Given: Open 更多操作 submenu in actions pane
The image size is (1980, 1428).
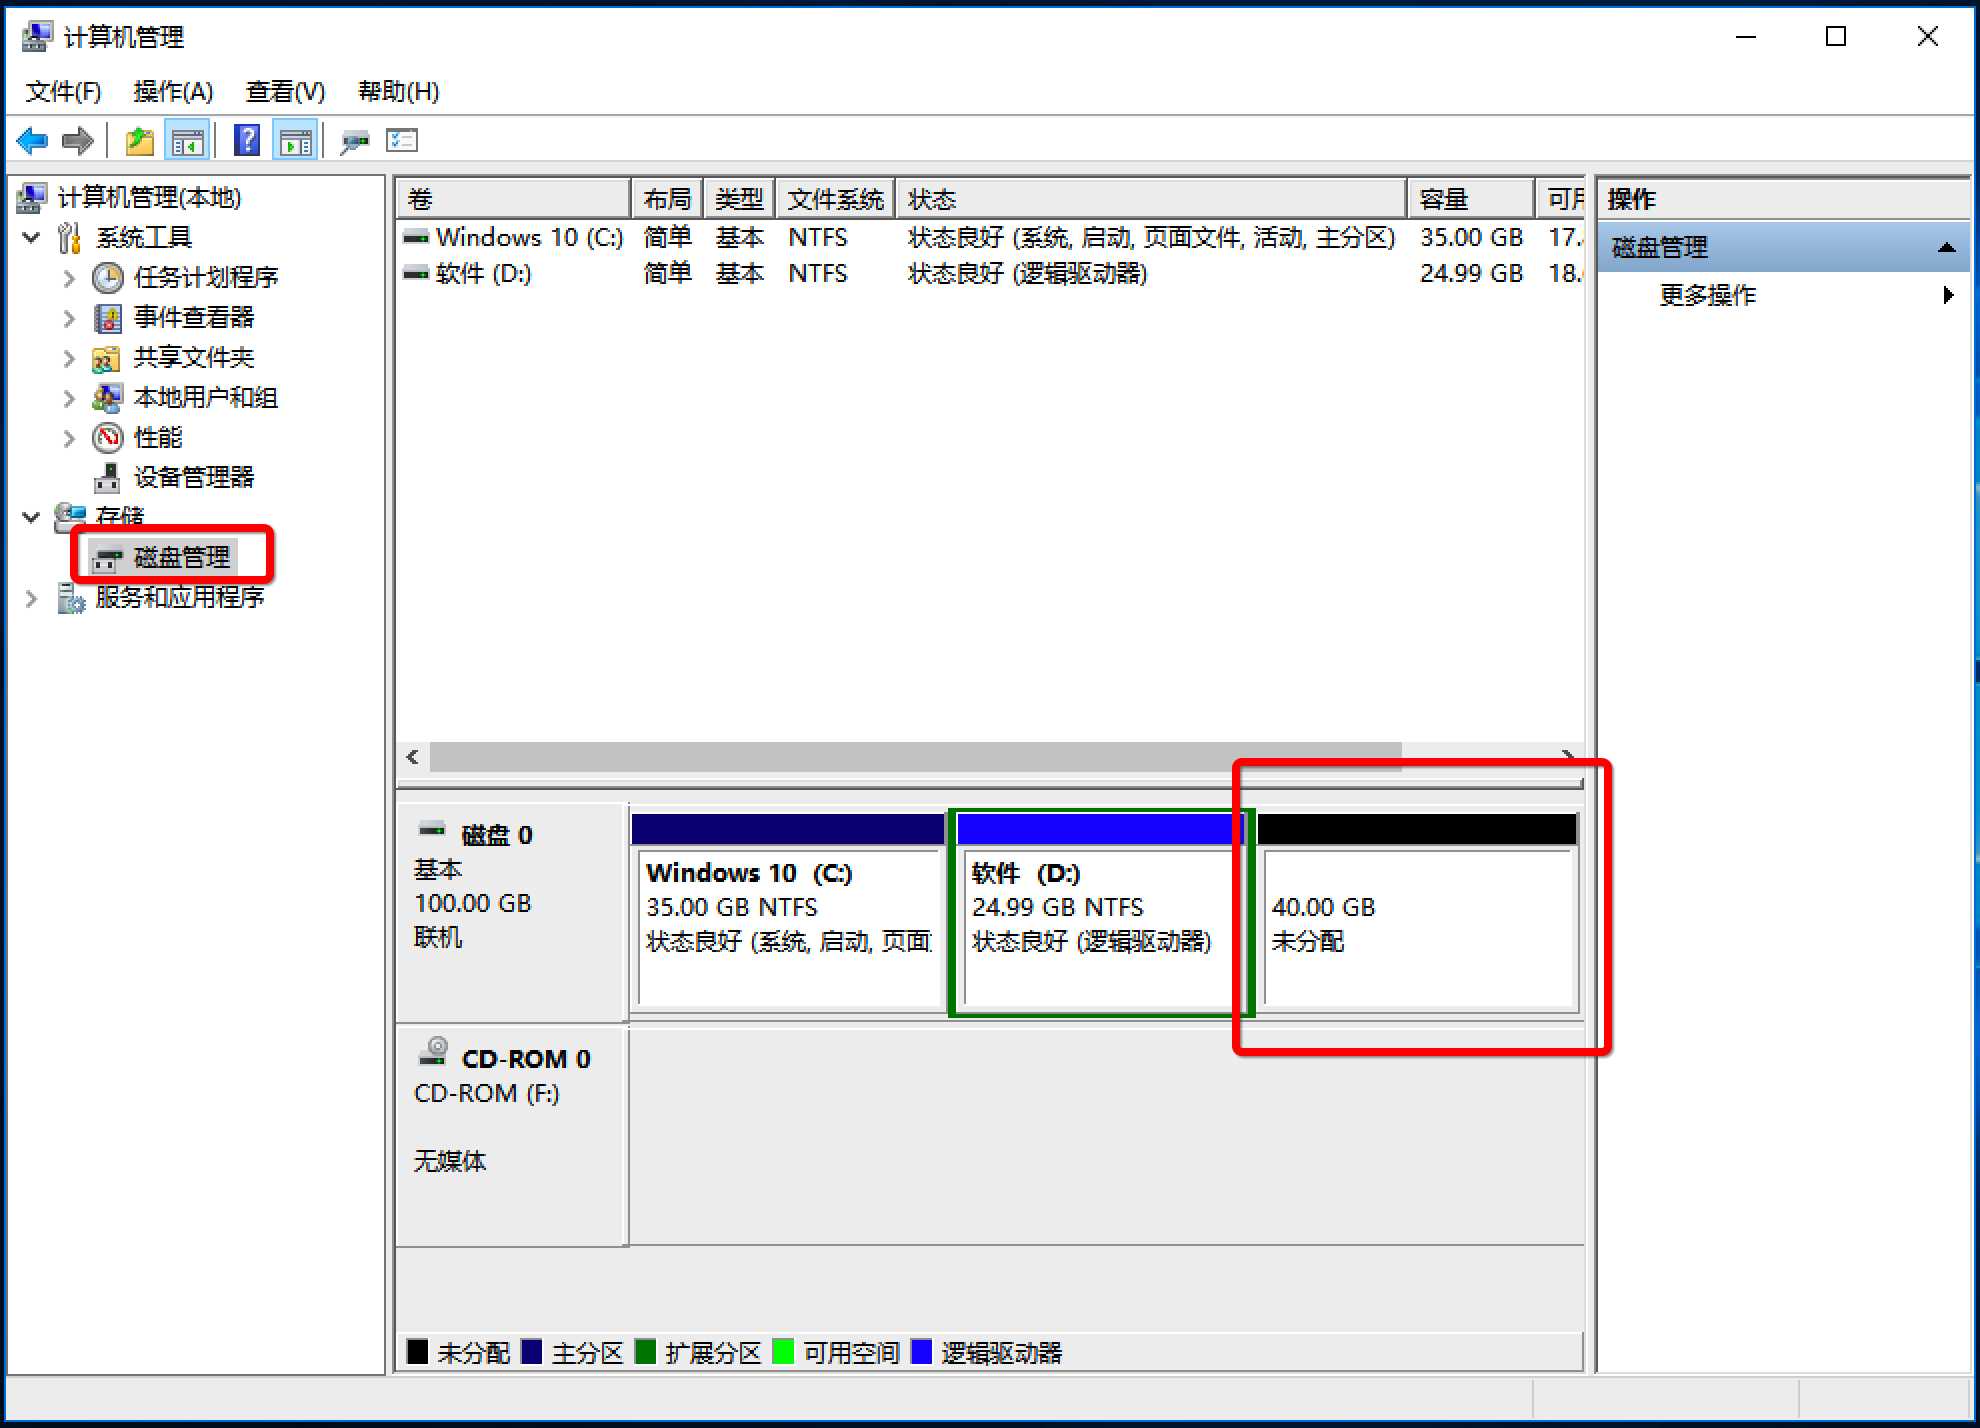Looking at the screenshot, I should 1707,295.
